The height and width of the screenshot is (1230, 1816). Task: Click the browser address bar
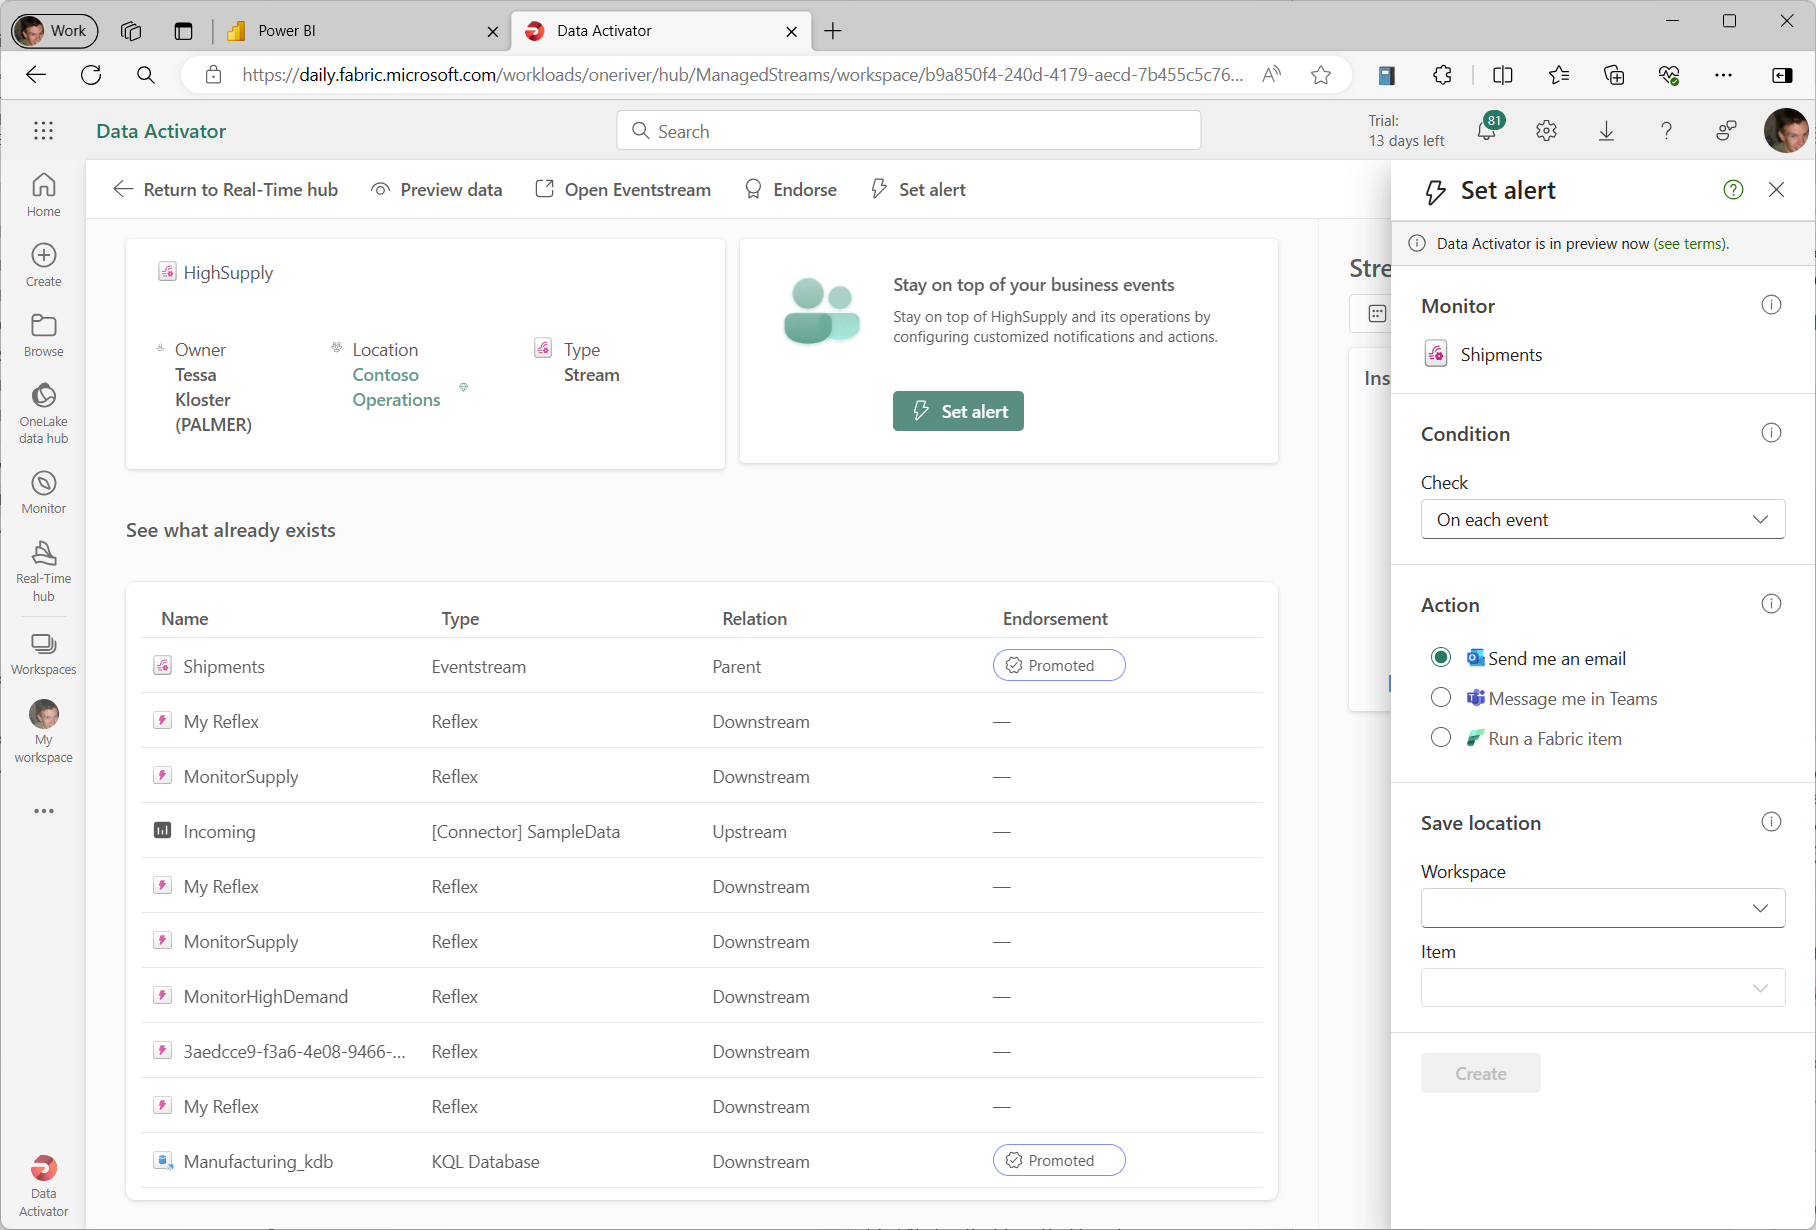tap(742, 75)
